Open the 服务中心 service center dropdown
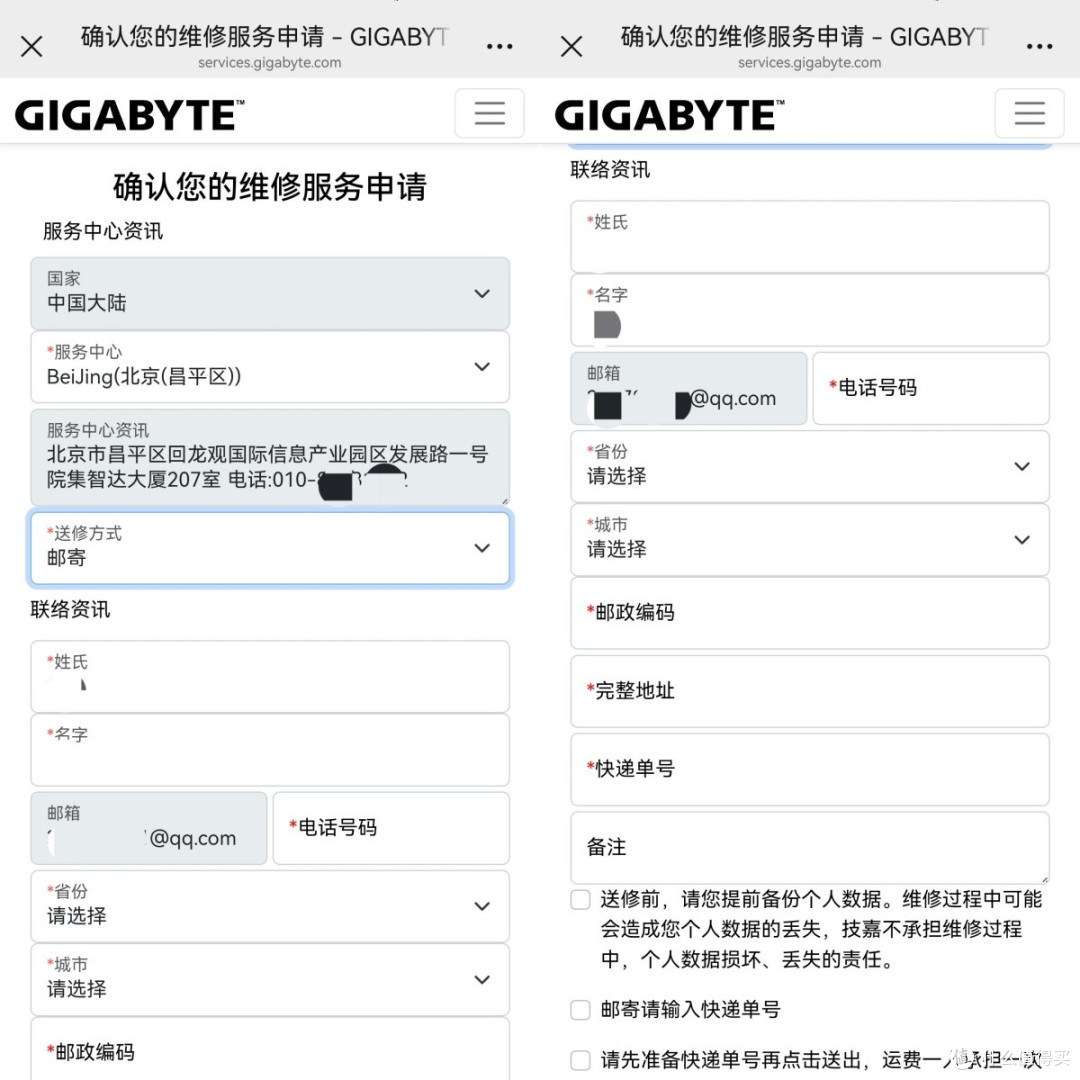This screenshot has width=1080, height=1080. pos(270,366)
